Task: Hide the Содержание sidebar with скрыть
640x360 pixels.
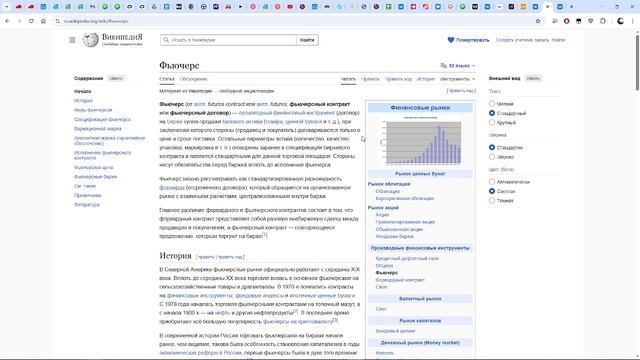Action: 116,78
